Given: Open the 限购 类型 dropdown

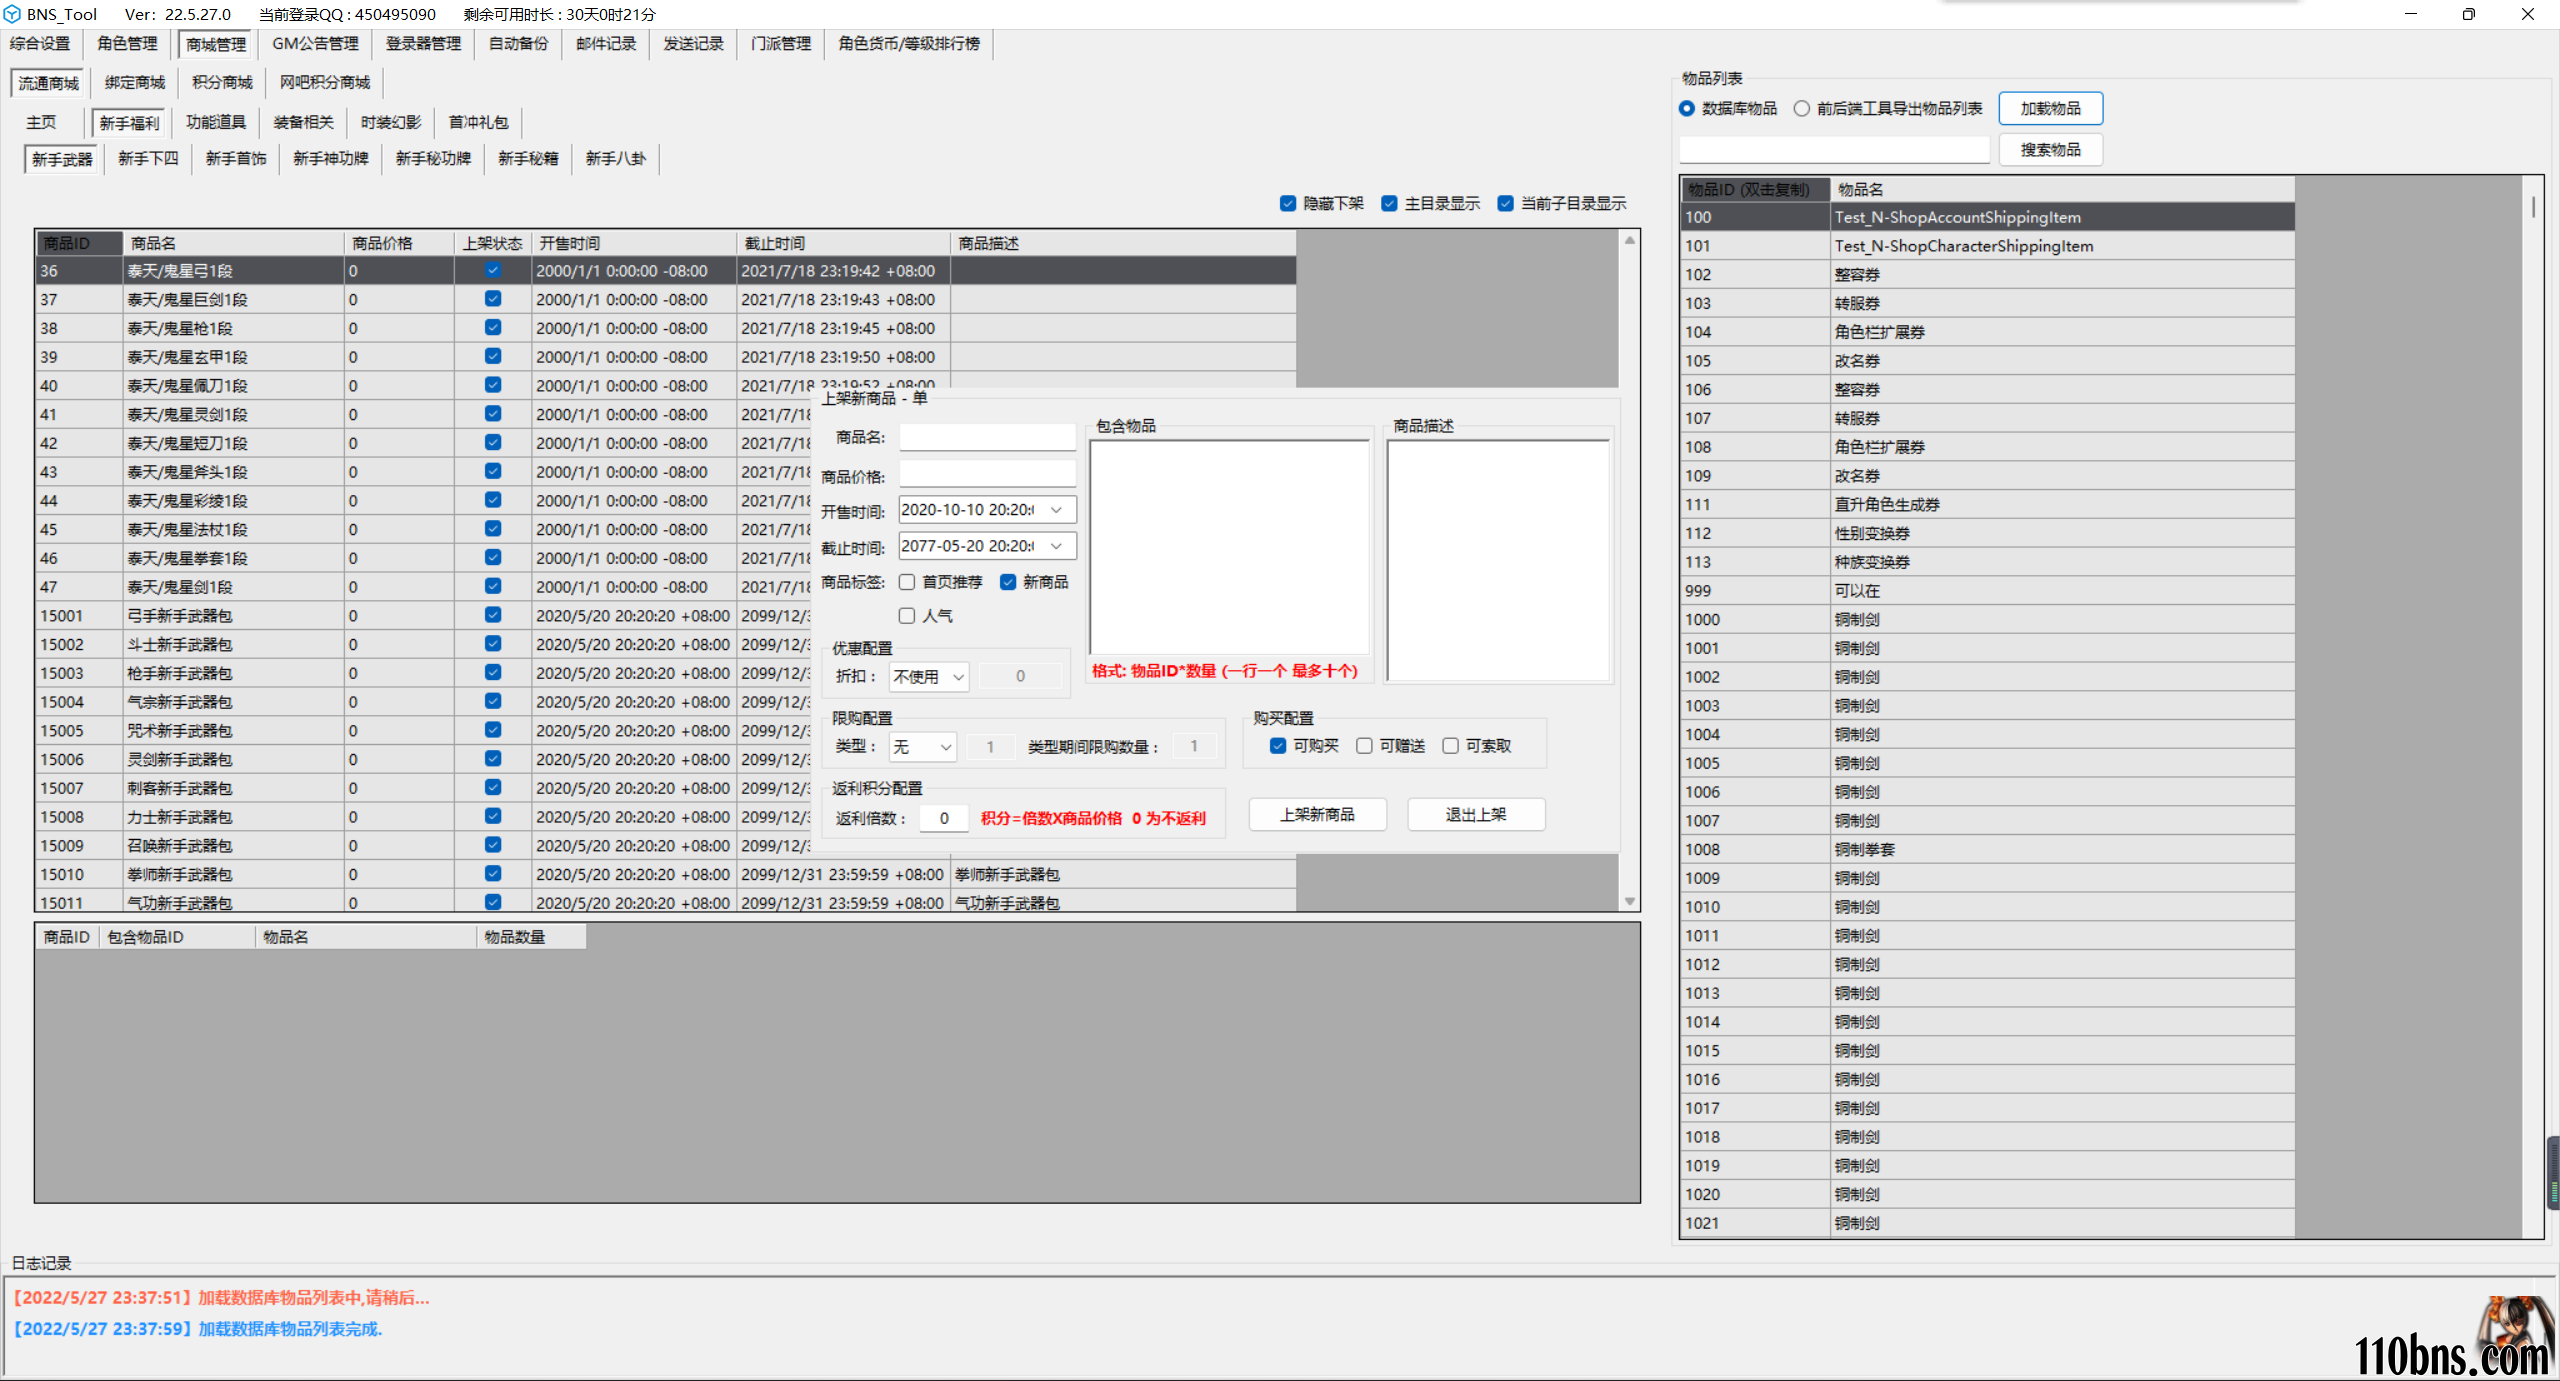Looking at the screenshot, I should [922, 747].
